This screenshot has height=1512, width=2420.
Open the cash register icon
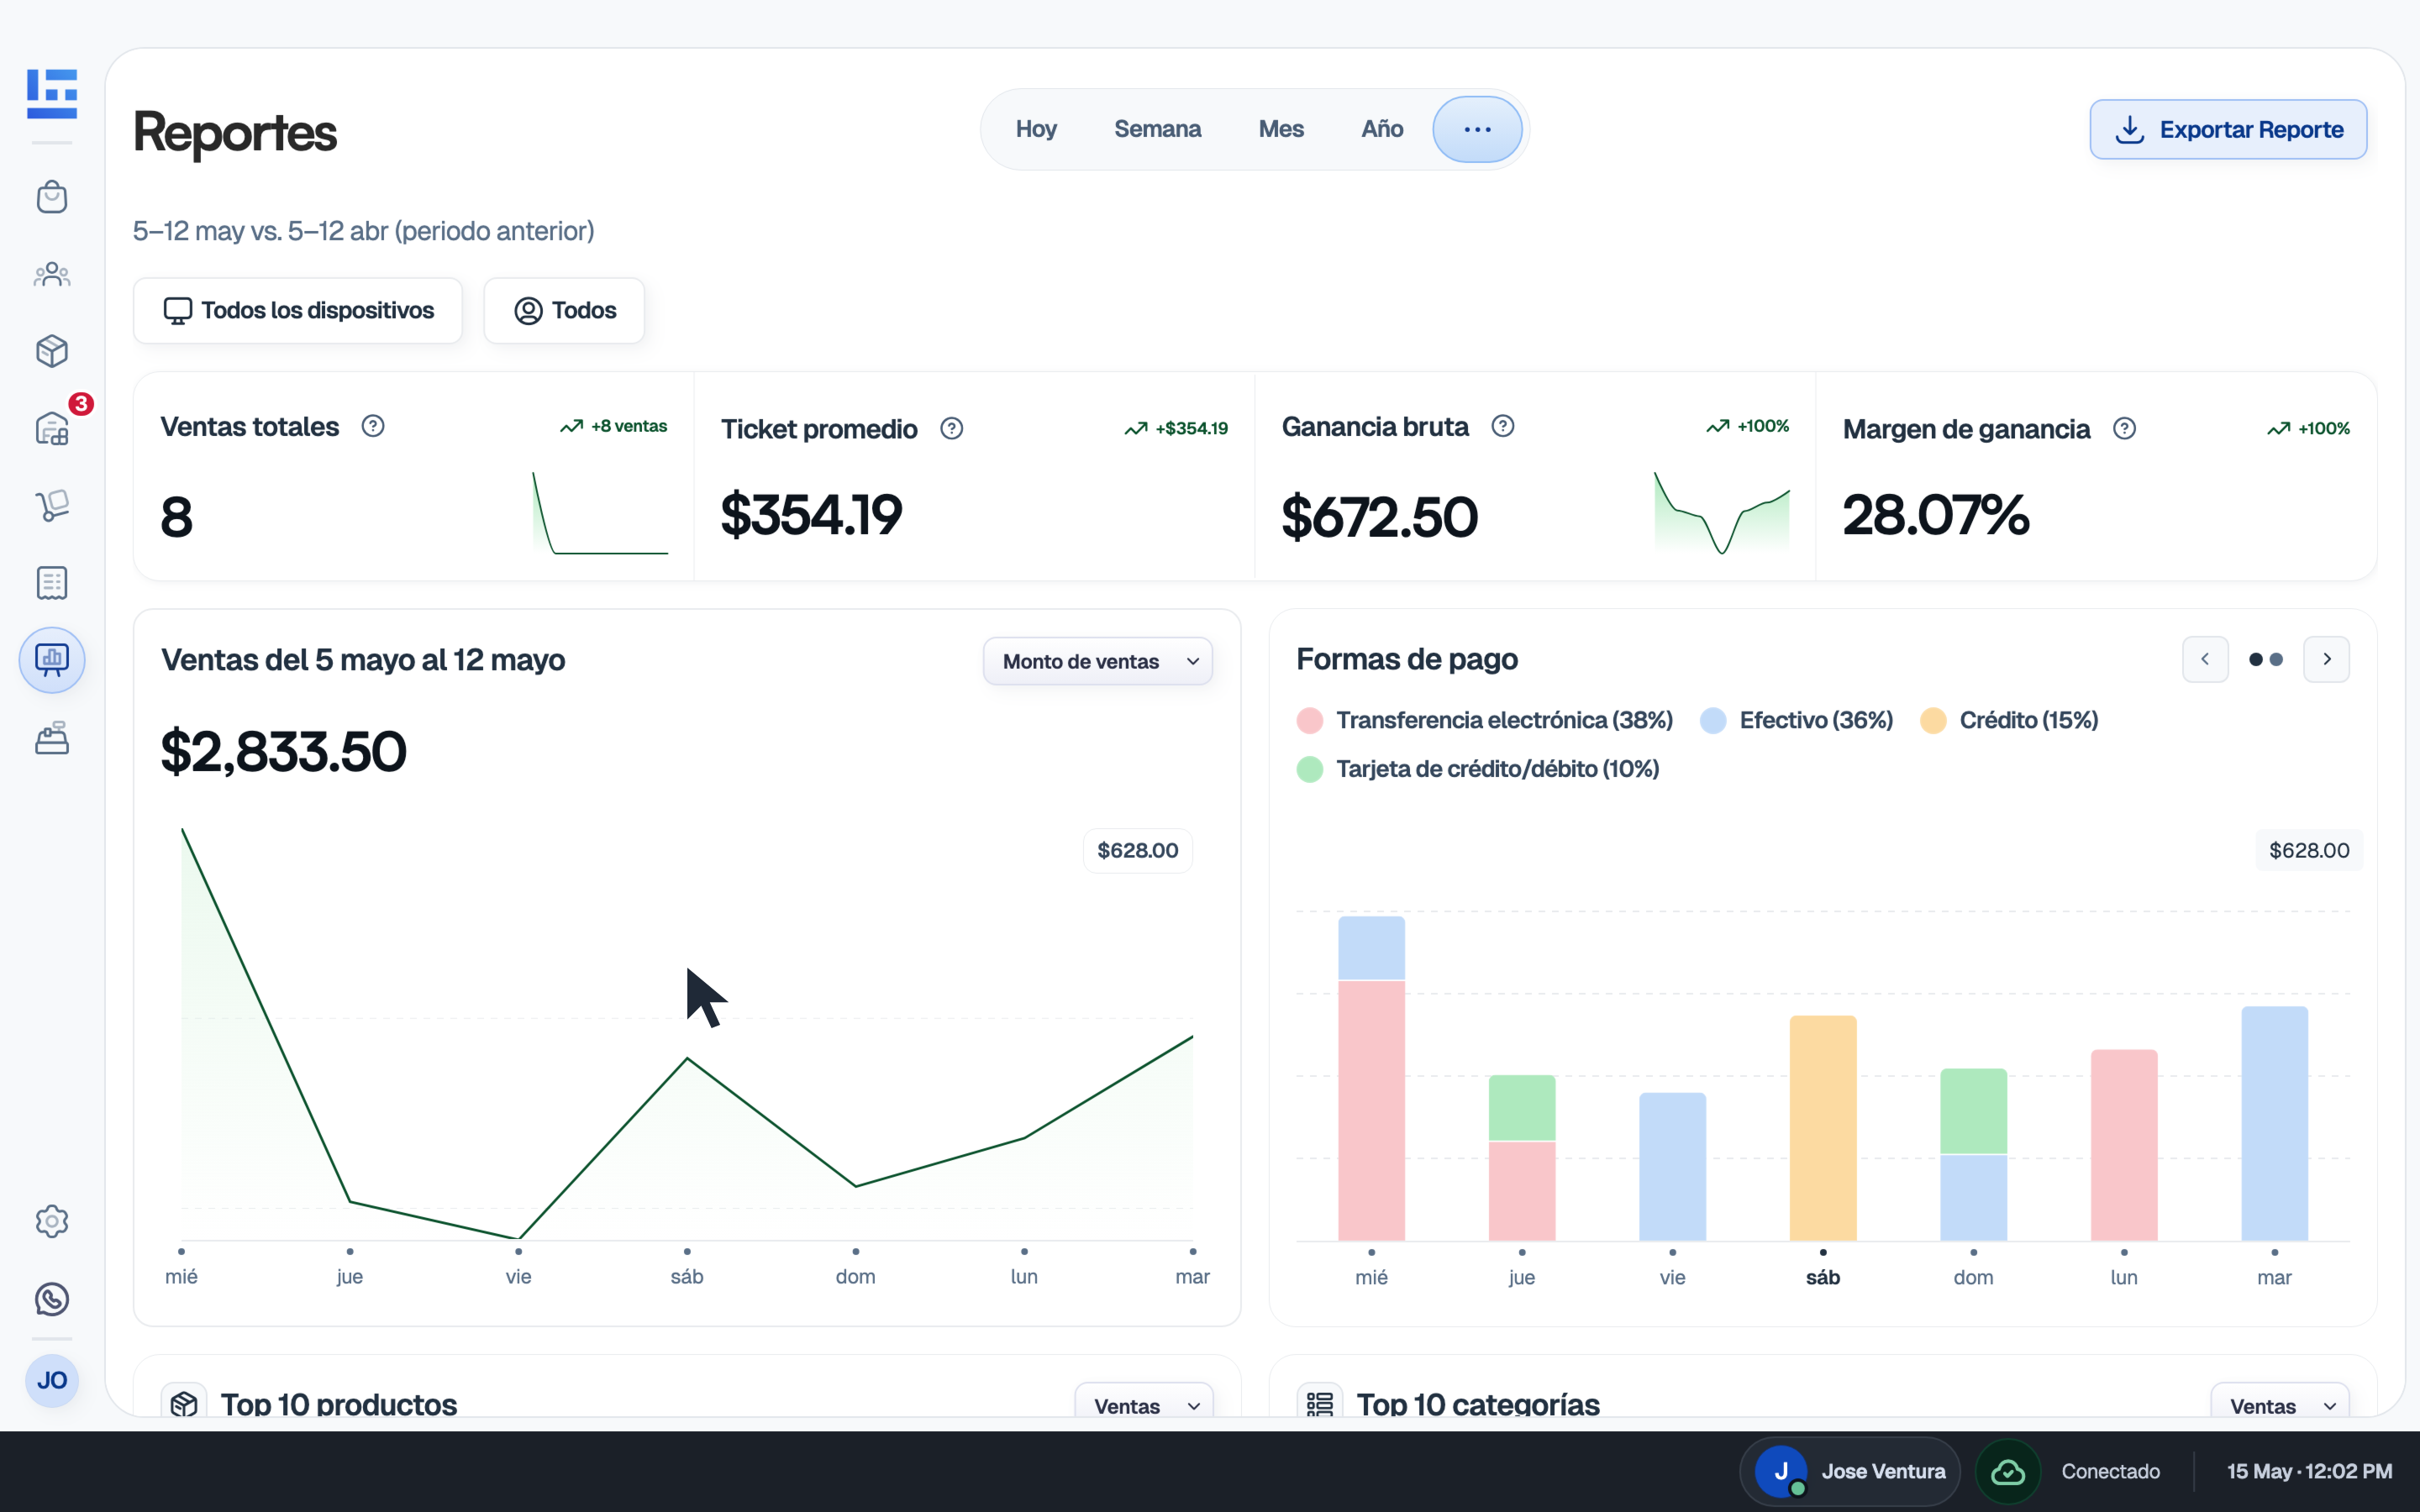click(52, 738)
